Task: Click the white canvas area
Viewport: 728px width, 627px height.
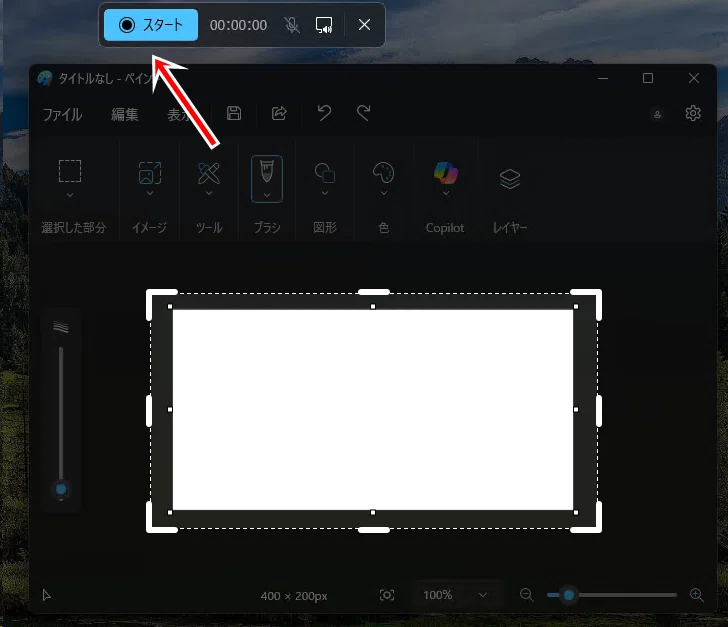Action: [373, 410]
